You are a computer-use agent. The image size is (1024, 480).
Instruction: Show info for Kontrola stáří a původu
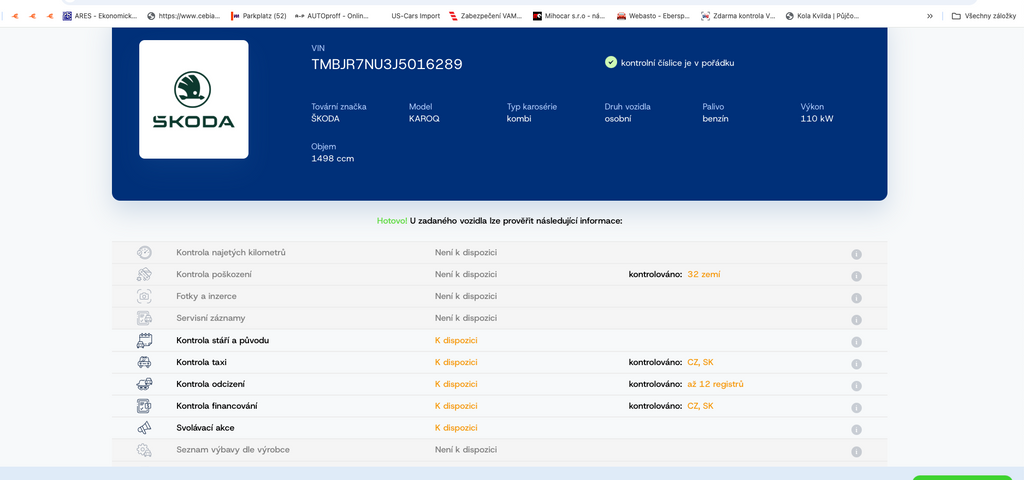click(x=856, y=342)
